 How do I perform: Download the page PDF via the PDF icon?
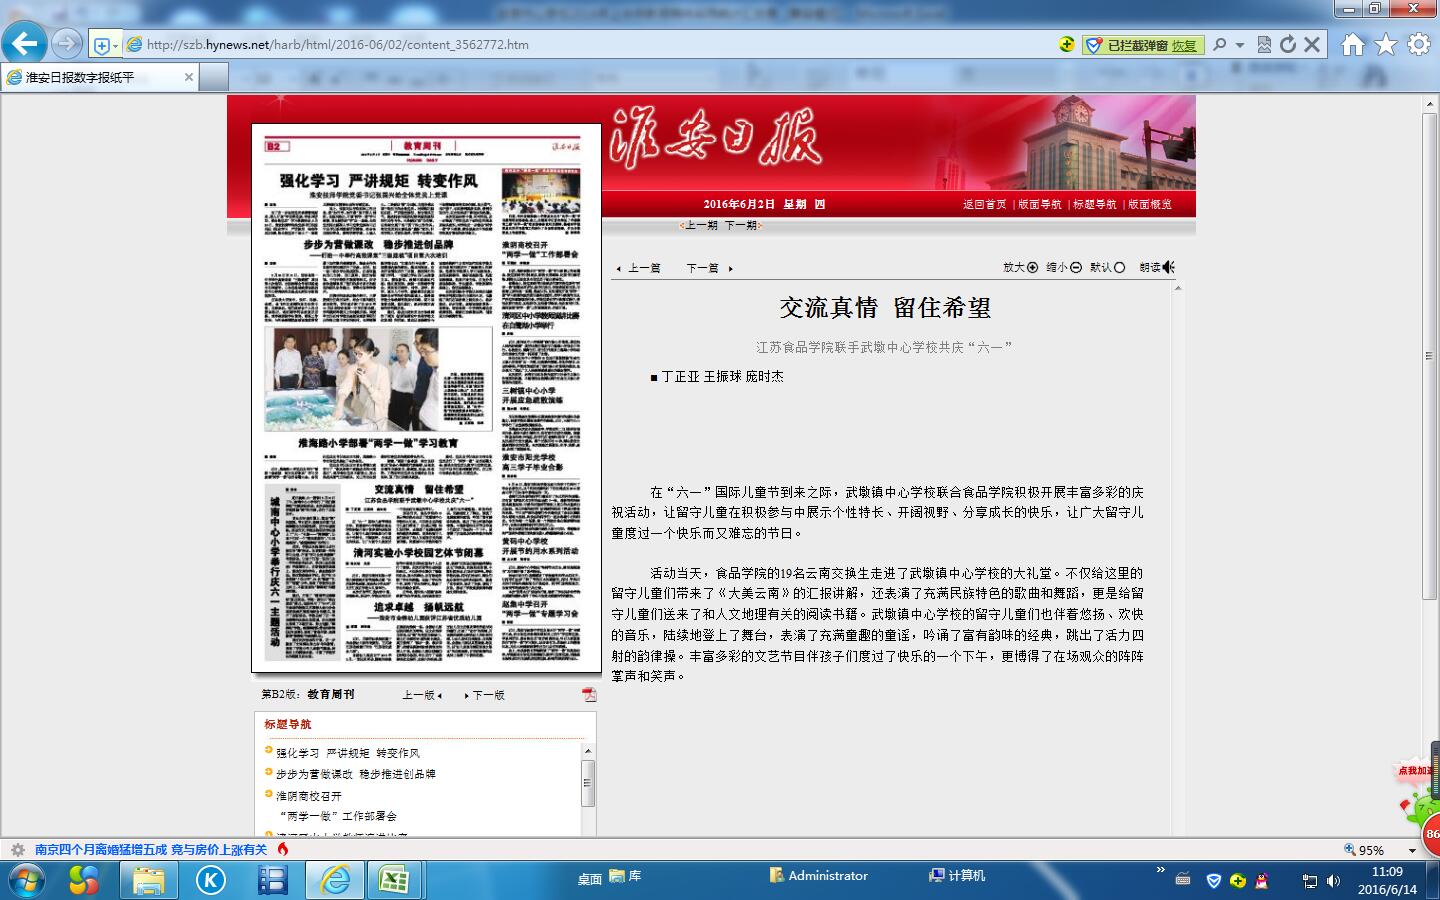[589, 694]
